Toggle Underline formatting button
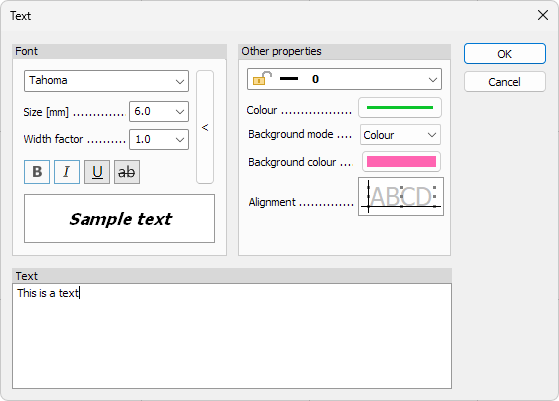Image resolution: width=559 pixels, height=401 pixels. [x=97, y=172]
